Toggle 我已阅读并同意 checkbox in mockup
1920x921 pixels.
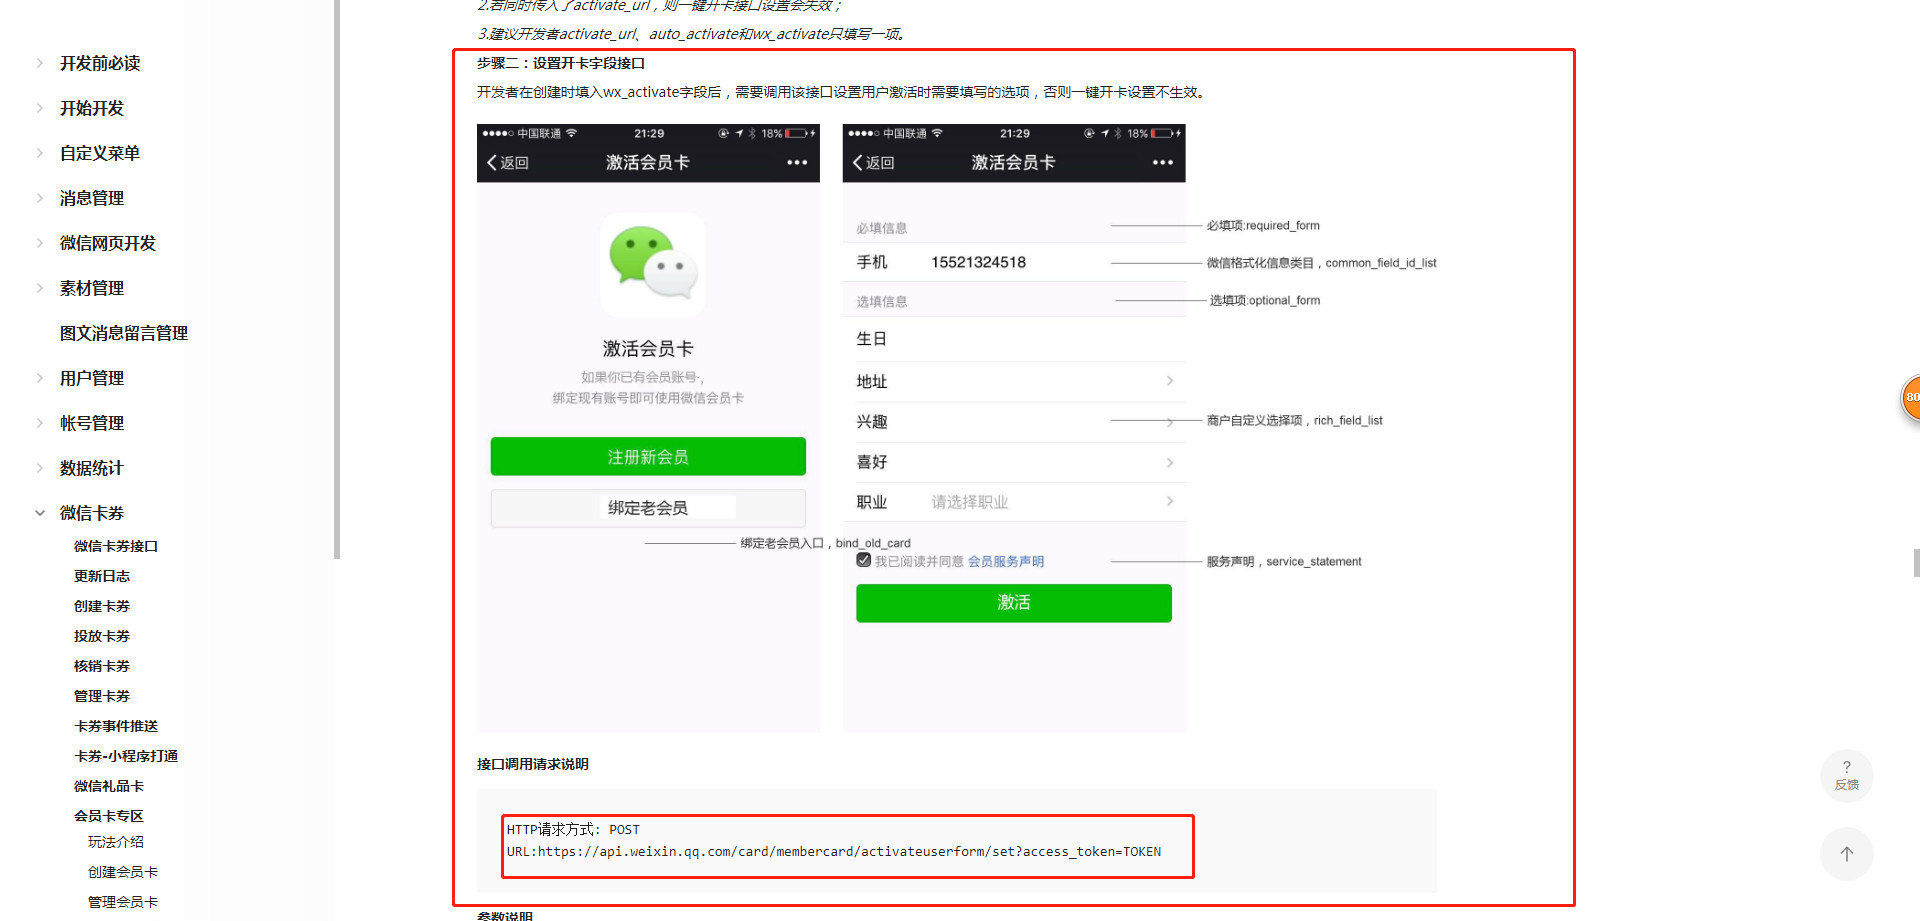point(864,560)
